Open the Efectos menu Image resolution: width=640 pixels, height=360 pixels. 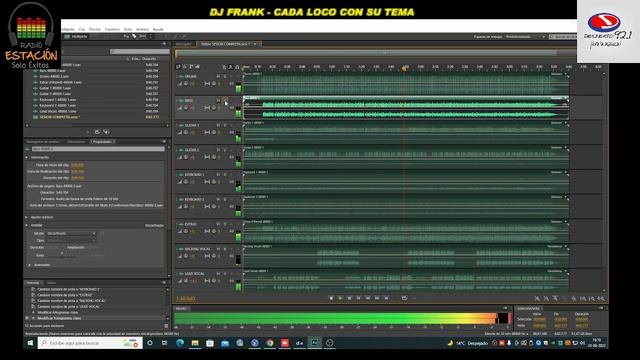coord(95,29)
